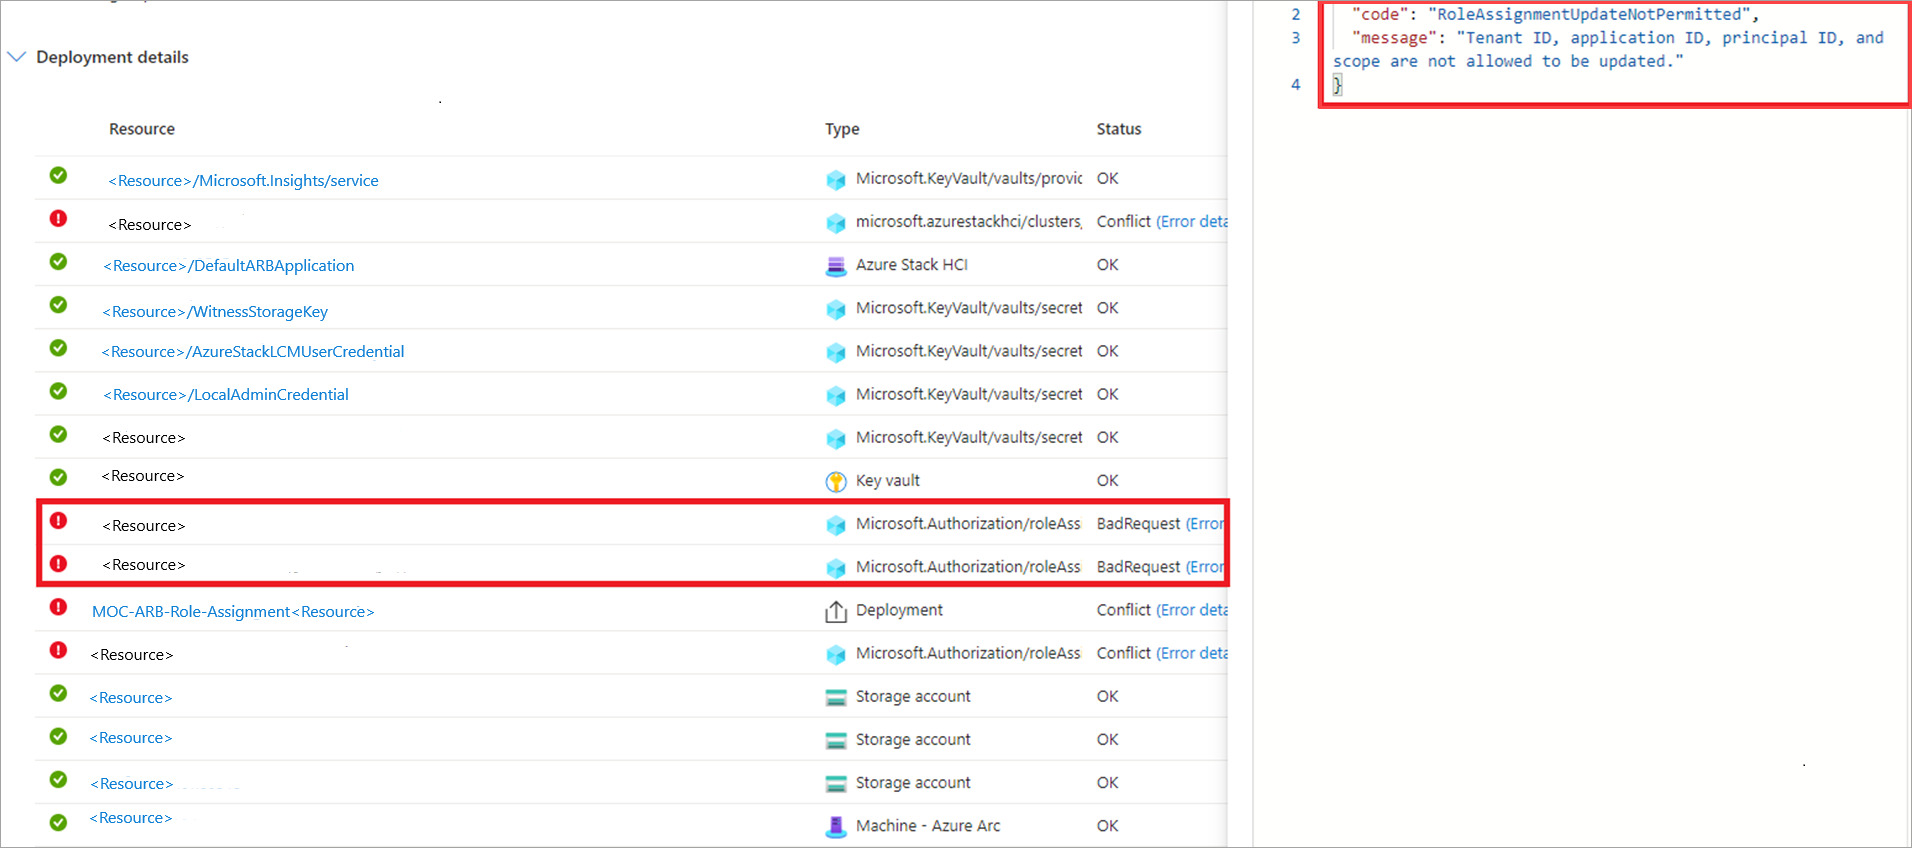Click the green check beside Microsoft.Insights/service
The image size is (1912, 848).
[59, 175]
